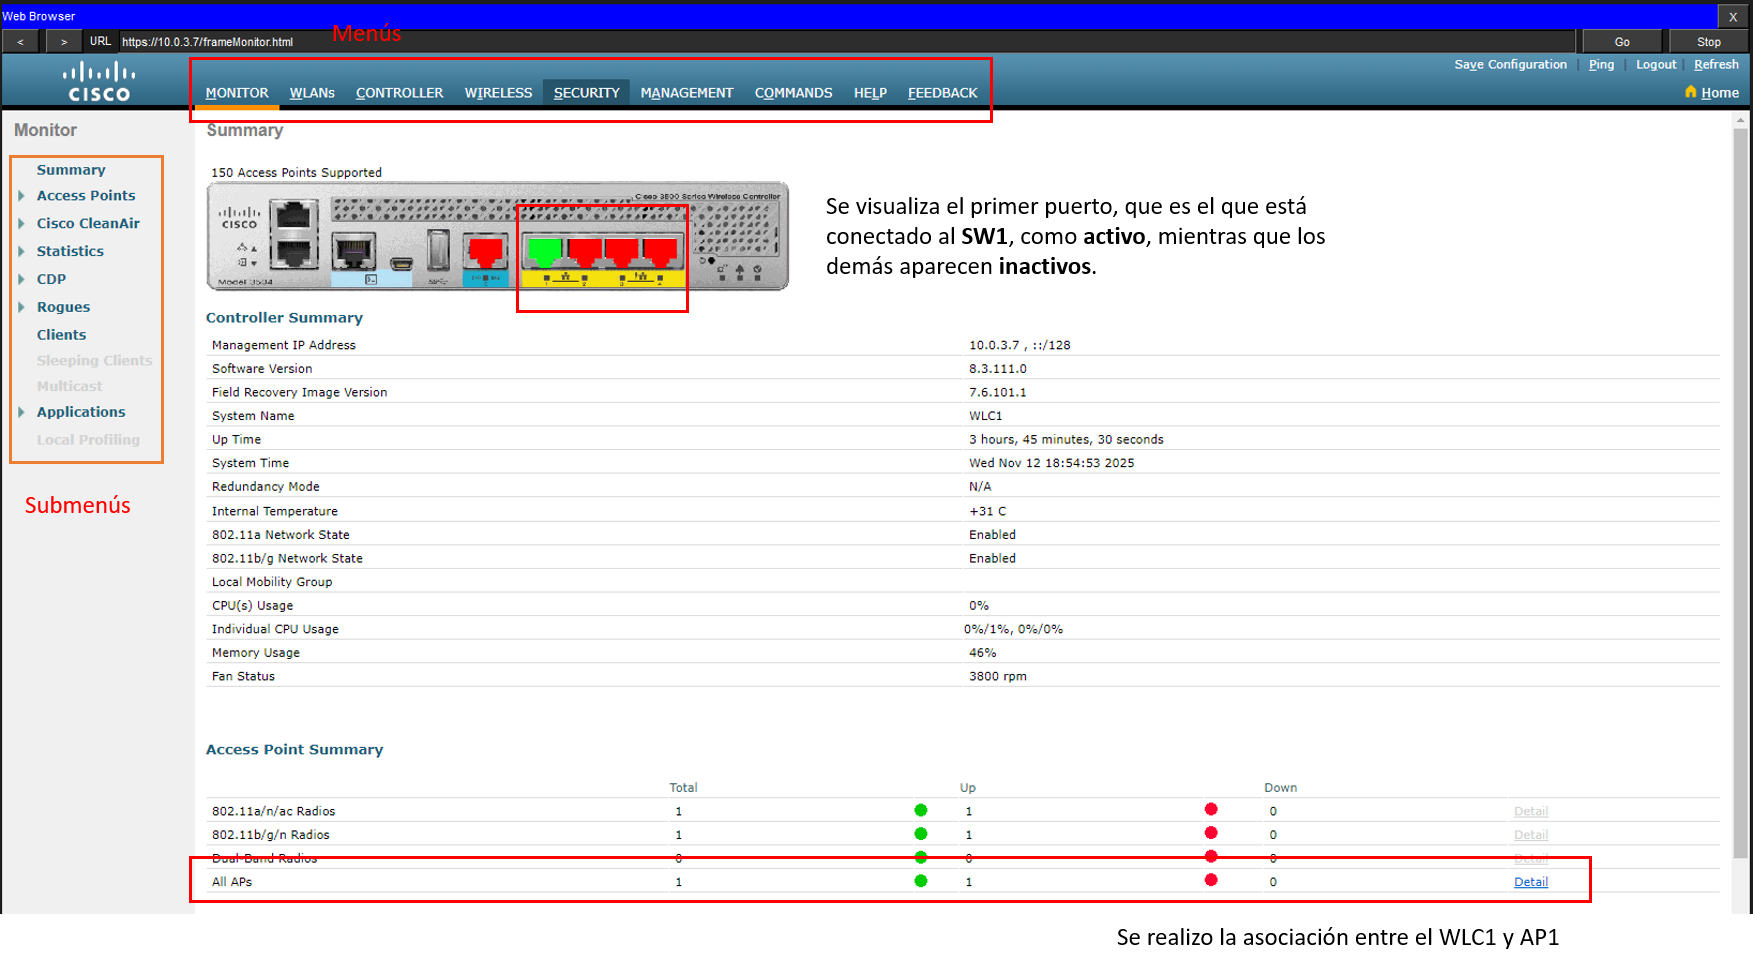Click the Cisco logo
Screen dimensions: 1753x967
click(99, 81)
